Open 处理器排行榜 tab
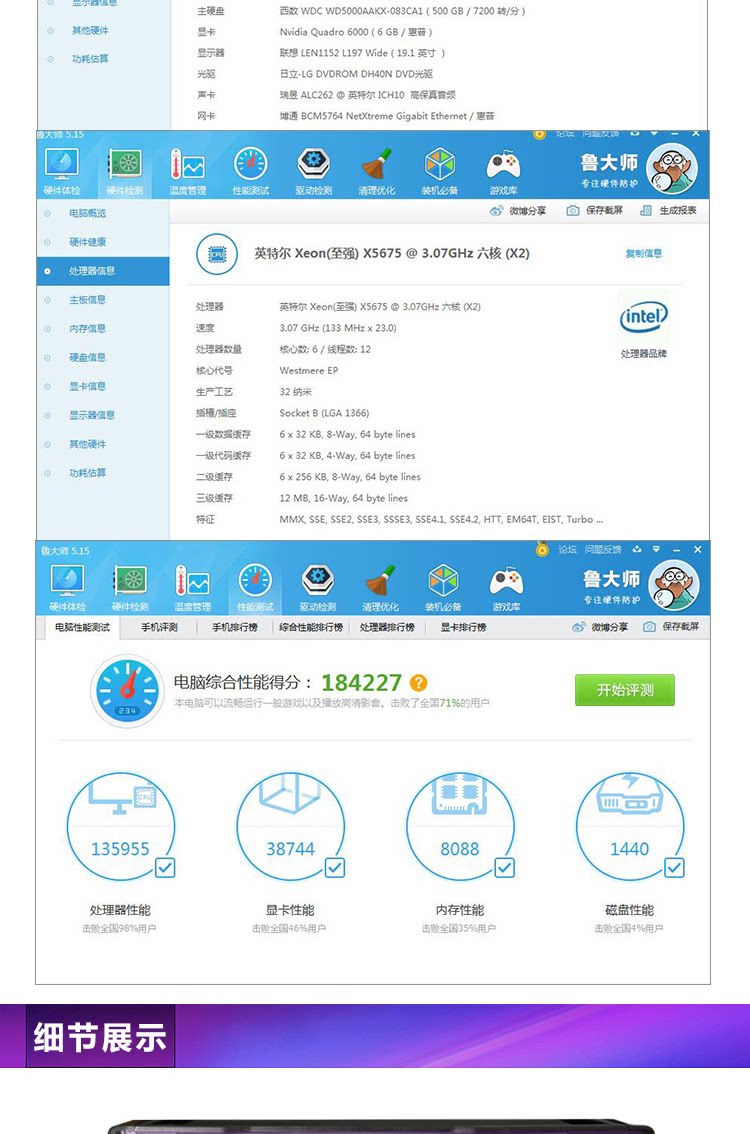 387,627
